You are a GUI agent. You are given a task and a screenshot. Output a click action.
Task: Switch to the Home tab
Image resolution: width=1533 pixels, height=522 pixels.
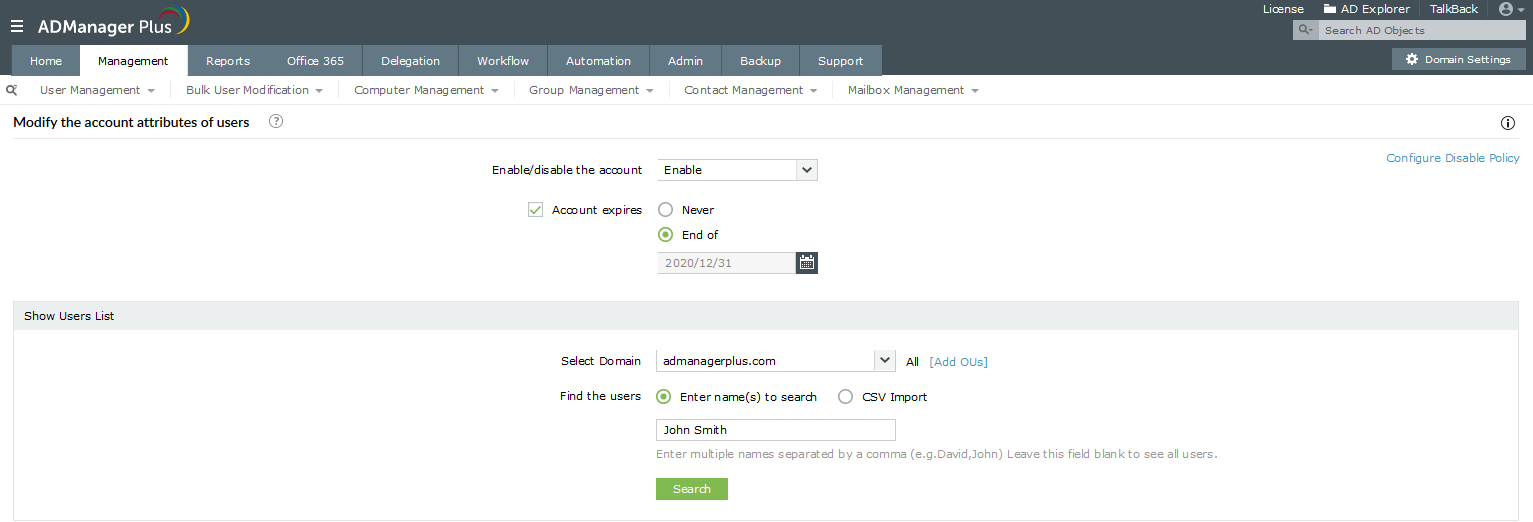coord(46,61)
